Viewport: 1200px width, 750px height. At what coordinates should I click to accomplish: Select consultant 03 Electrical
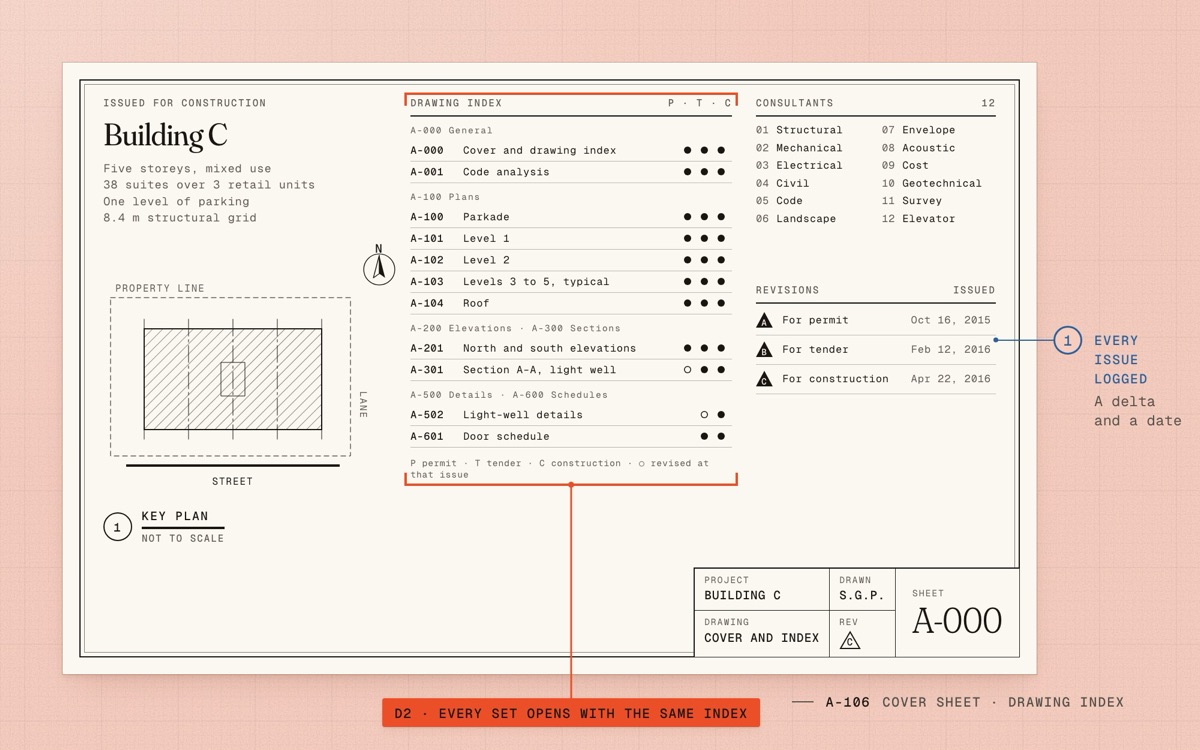[799, 165]
